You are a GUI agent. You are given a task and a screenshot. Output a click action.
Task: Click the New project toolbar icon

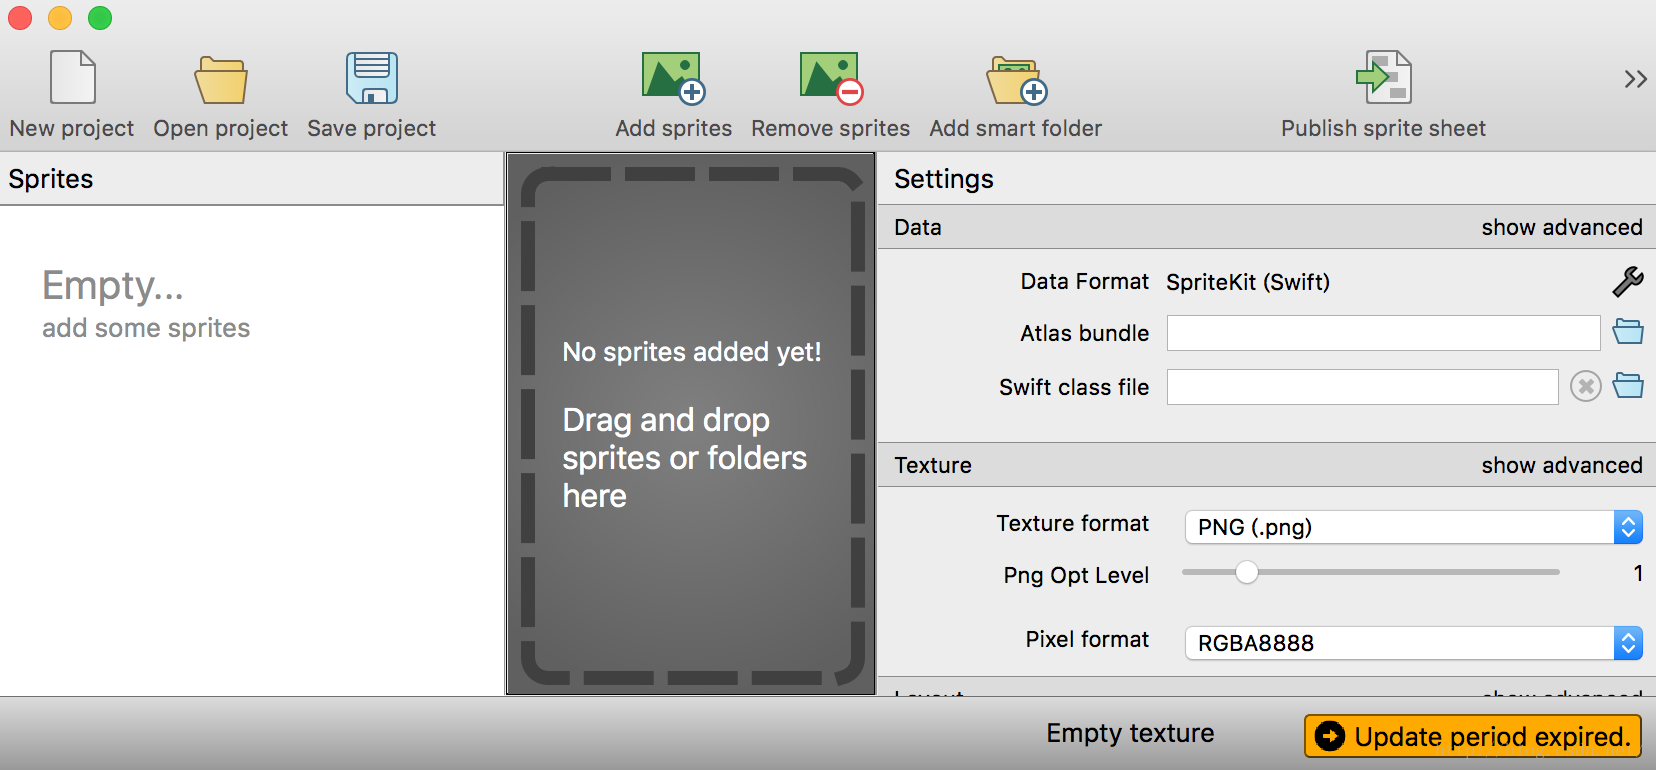(x=72, y=78)
